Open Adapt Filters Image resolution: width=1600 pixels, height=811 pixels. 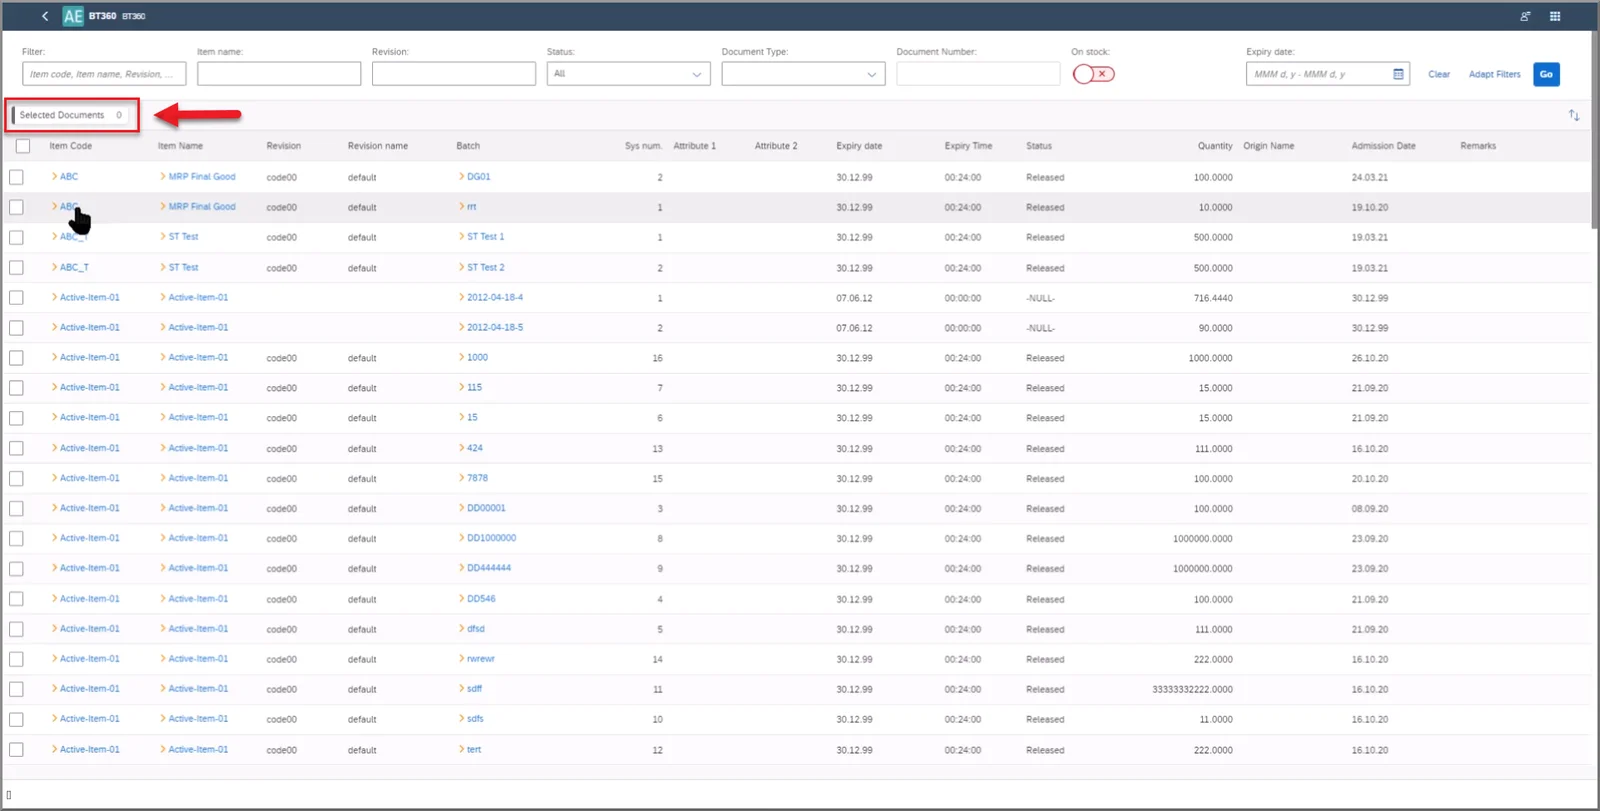(x=1494, y=74)
